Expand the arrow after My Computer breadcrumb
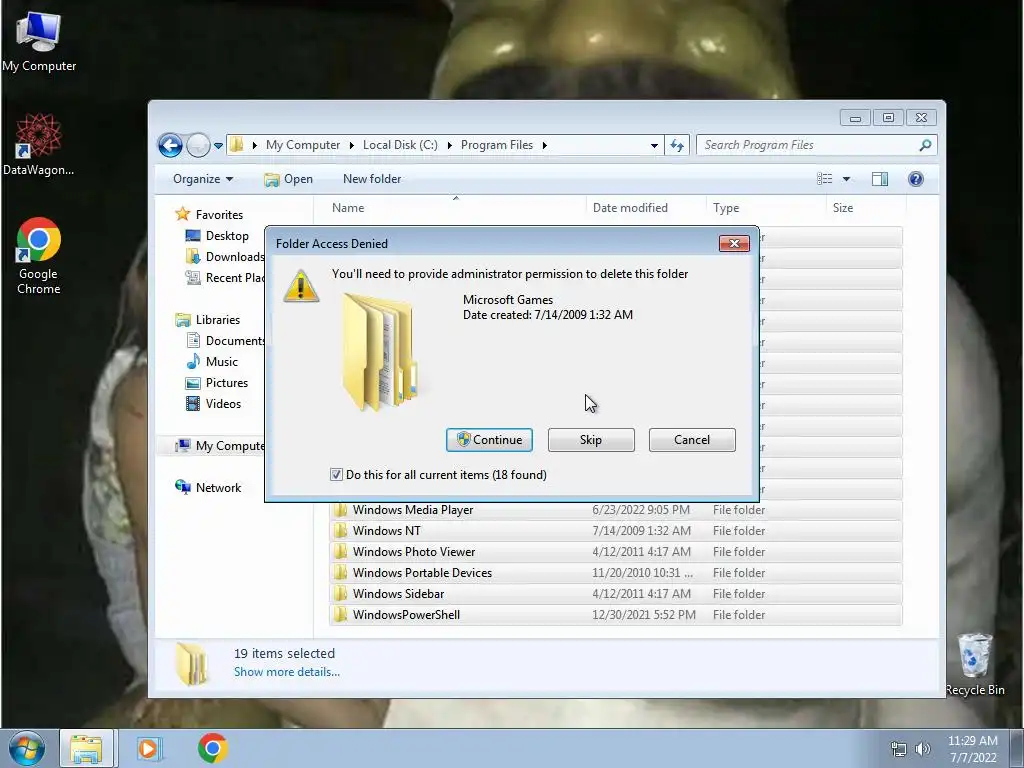The width and height of the screenshot is (1024, 768). [351, 145]
